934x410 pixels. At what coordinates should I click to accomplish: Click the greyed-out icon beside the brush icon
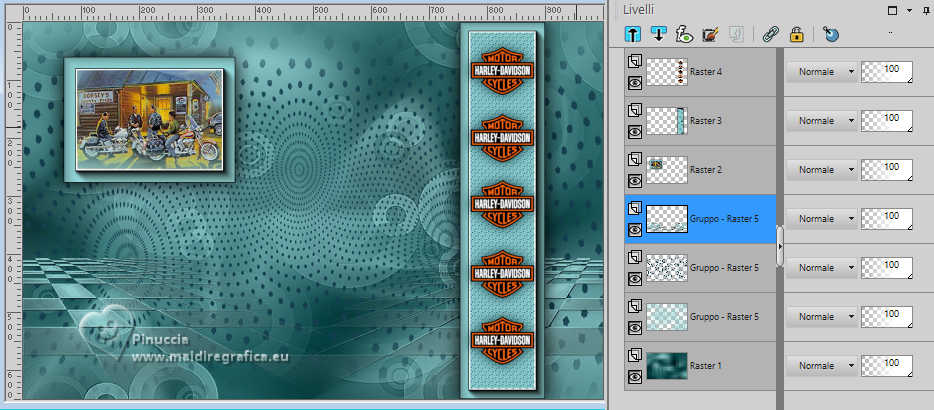(736, 35)
